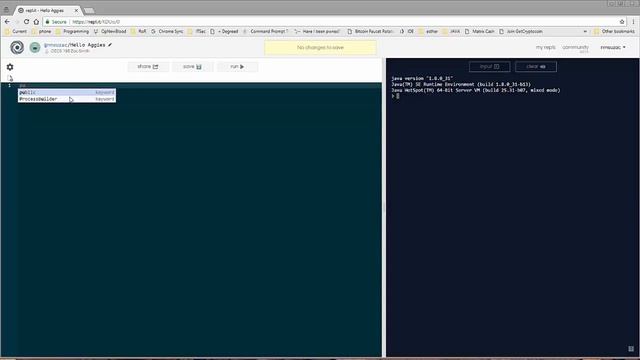Open the files panel icon

[10, 78]
